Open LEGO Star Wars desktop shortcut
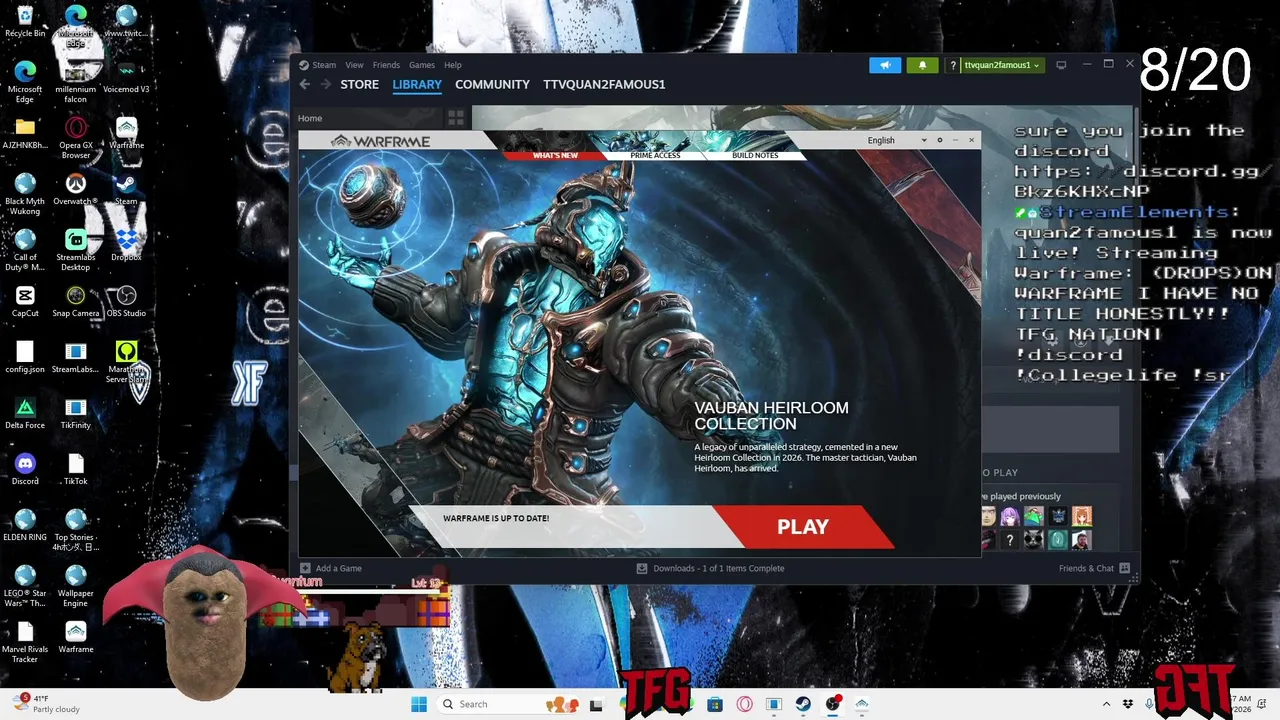Screen dimensions: 1280x720 pos(25,587)
